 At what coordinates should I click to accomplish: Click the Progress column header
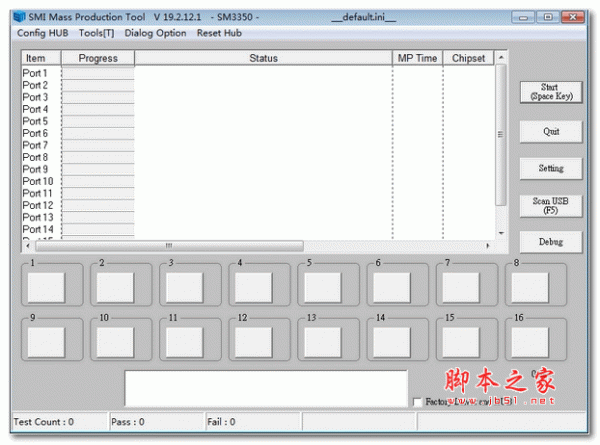(98, 58)
